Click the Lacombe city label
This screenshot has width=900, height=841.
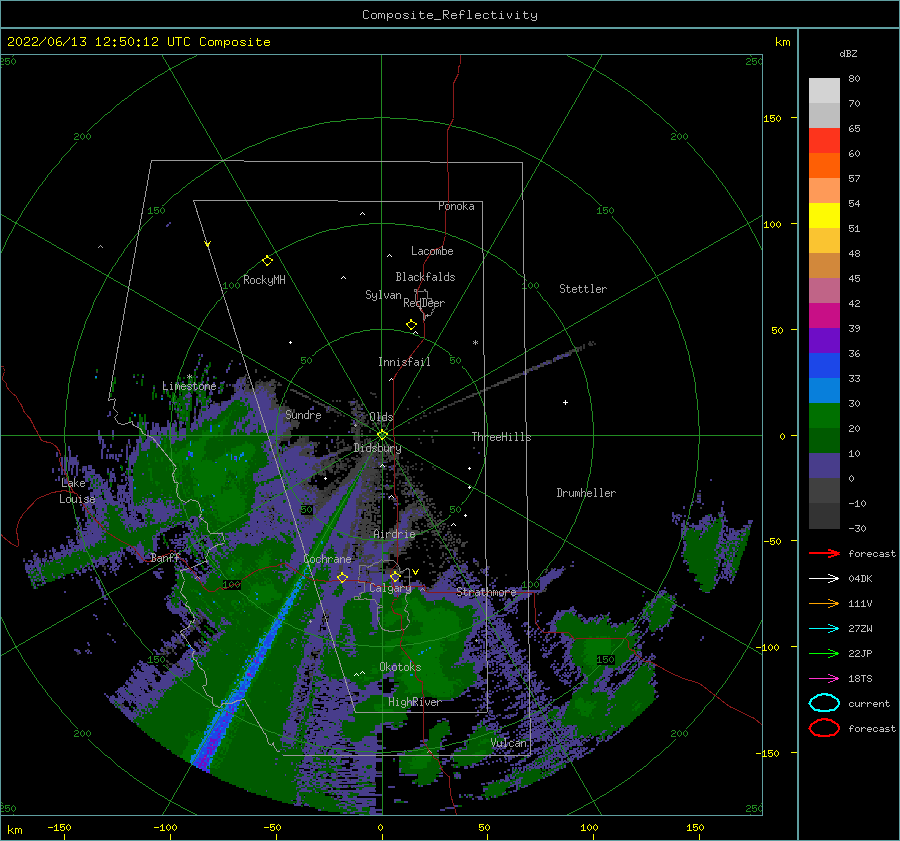pos(432,251)
